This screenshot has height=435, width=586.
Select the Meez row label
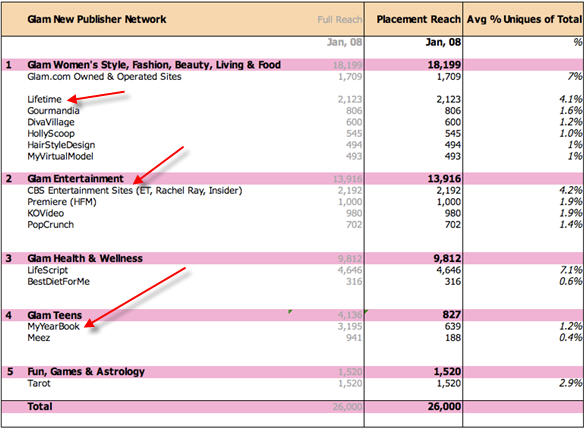coord(38,338)
